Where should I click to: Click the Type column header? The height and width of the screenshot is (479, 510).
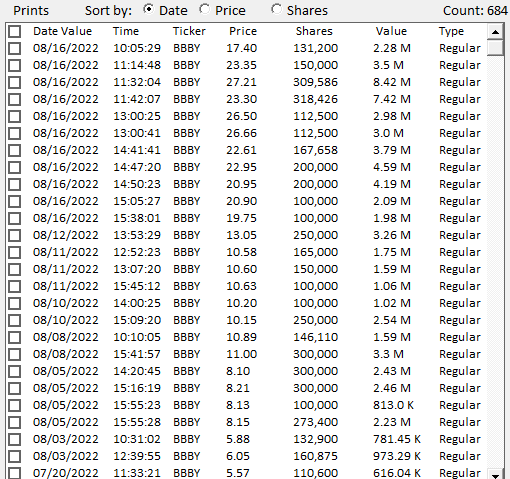451,31
